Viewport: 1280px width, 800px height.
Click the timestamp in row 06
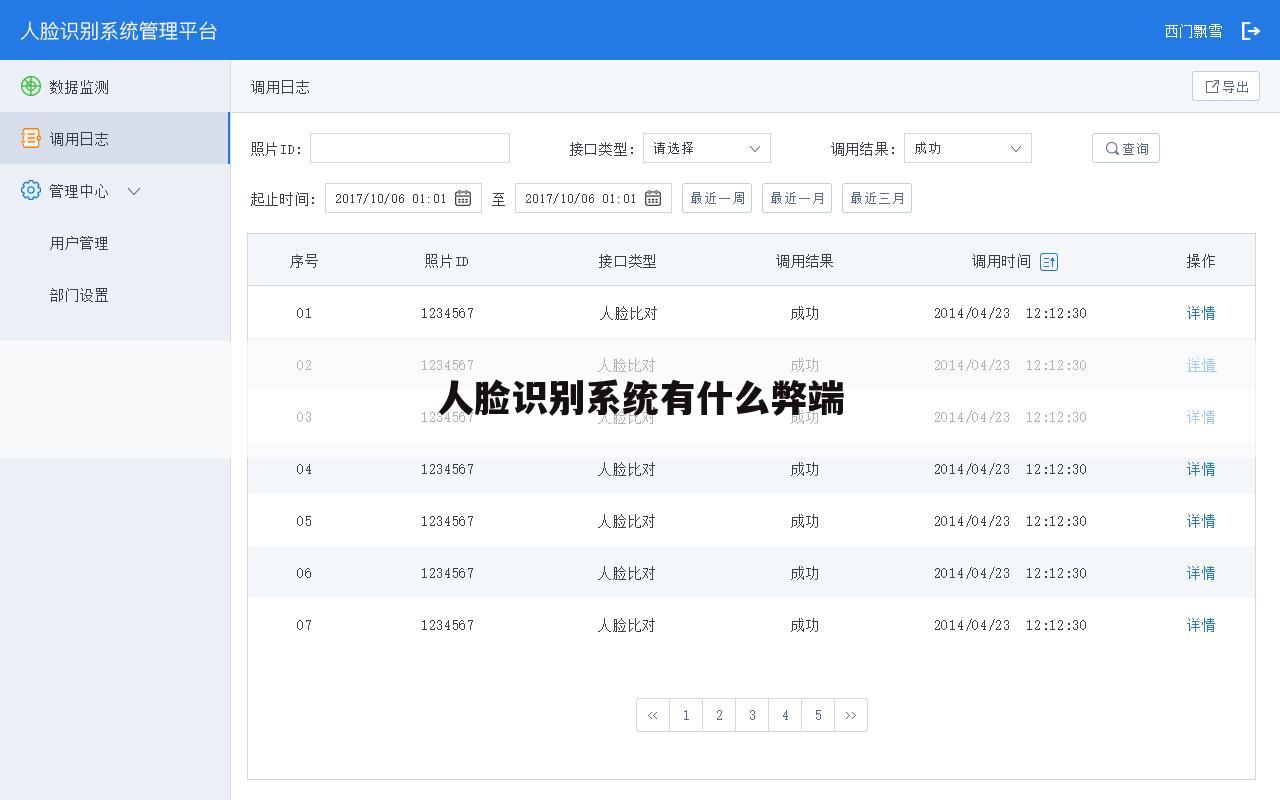click(1010, 573)
